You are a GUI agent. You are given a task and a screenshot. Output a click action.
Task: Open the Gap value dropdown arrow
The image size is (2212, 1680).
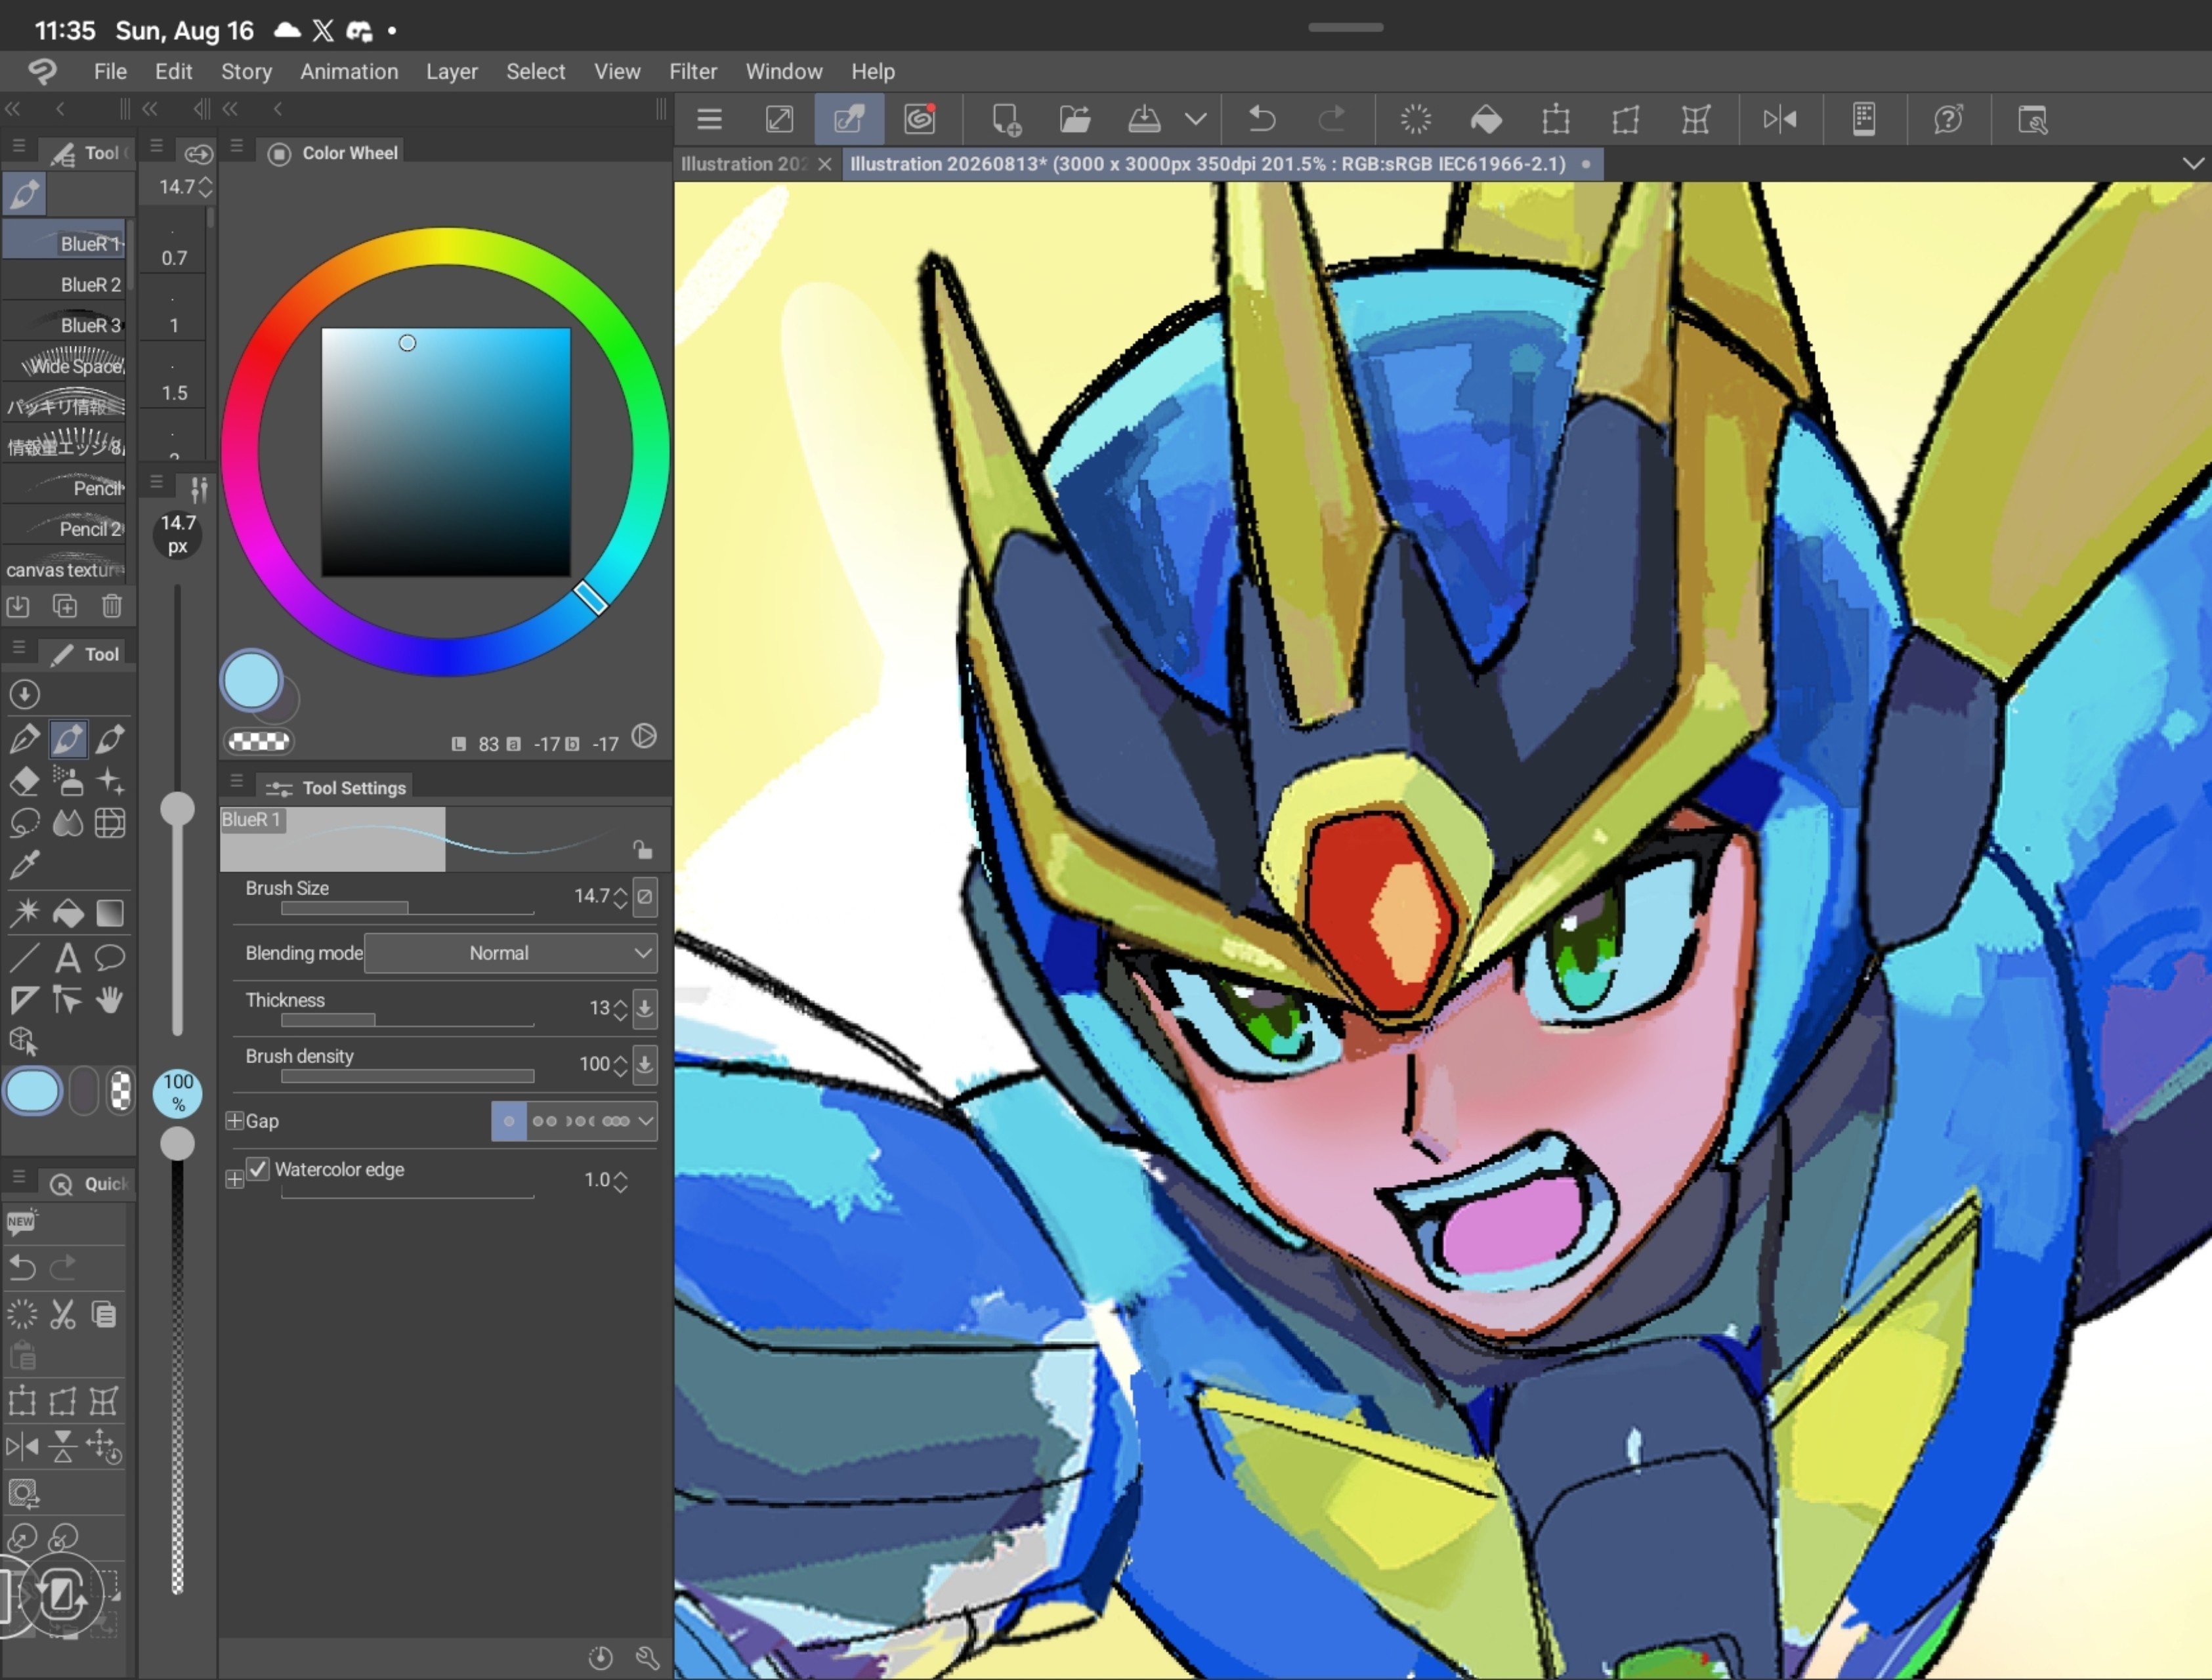(x=646, y=1121)
